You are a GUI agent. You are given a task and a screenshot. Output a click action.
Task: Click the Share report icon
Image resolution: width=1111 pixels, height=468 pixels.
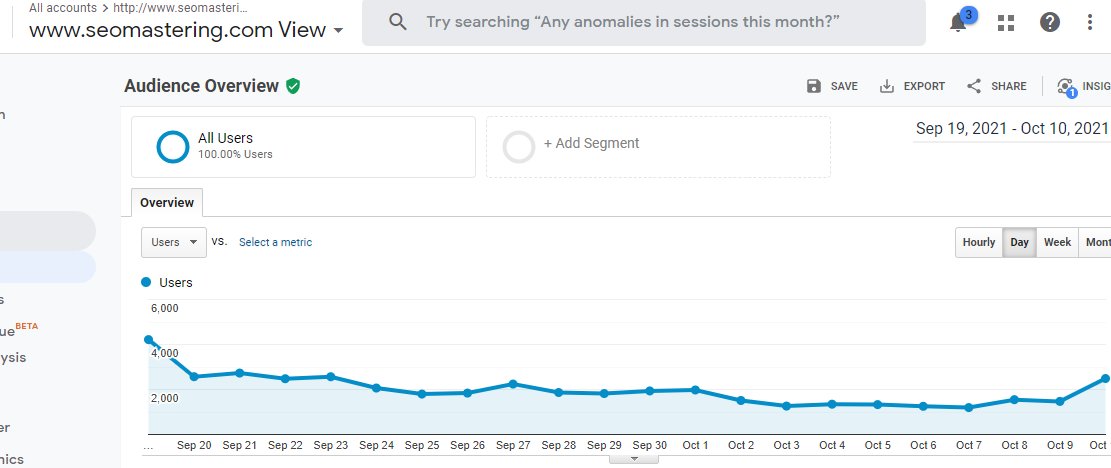pyautogui.click(x=974, y=86)
